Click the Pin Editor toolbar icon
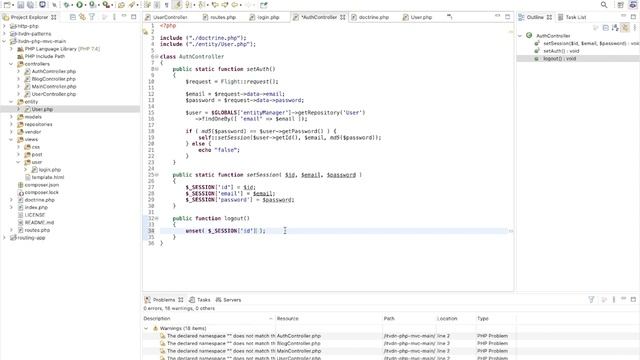 click(x=264, y=5)
